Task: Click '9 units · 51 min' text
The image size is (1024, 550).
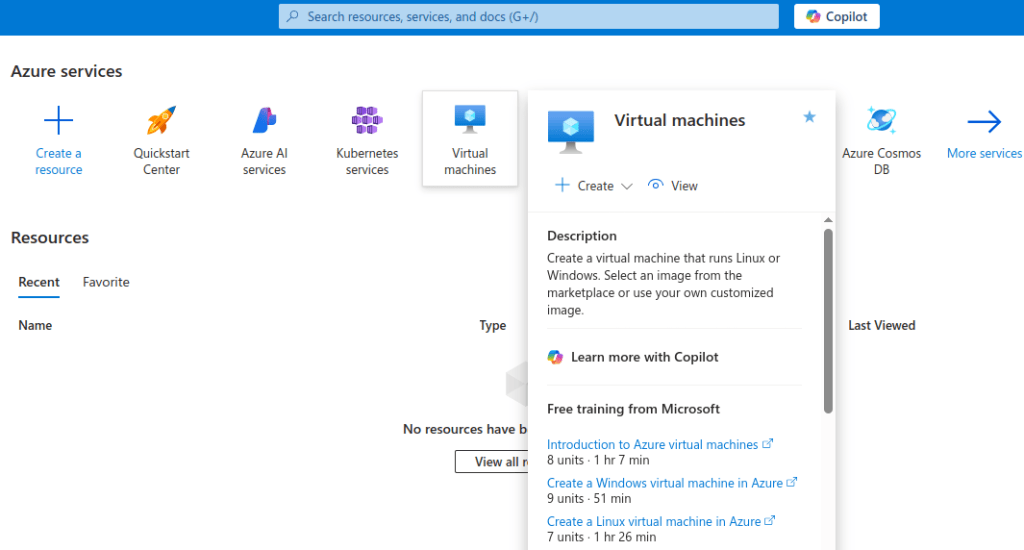Action: click(x=589, y=498)
